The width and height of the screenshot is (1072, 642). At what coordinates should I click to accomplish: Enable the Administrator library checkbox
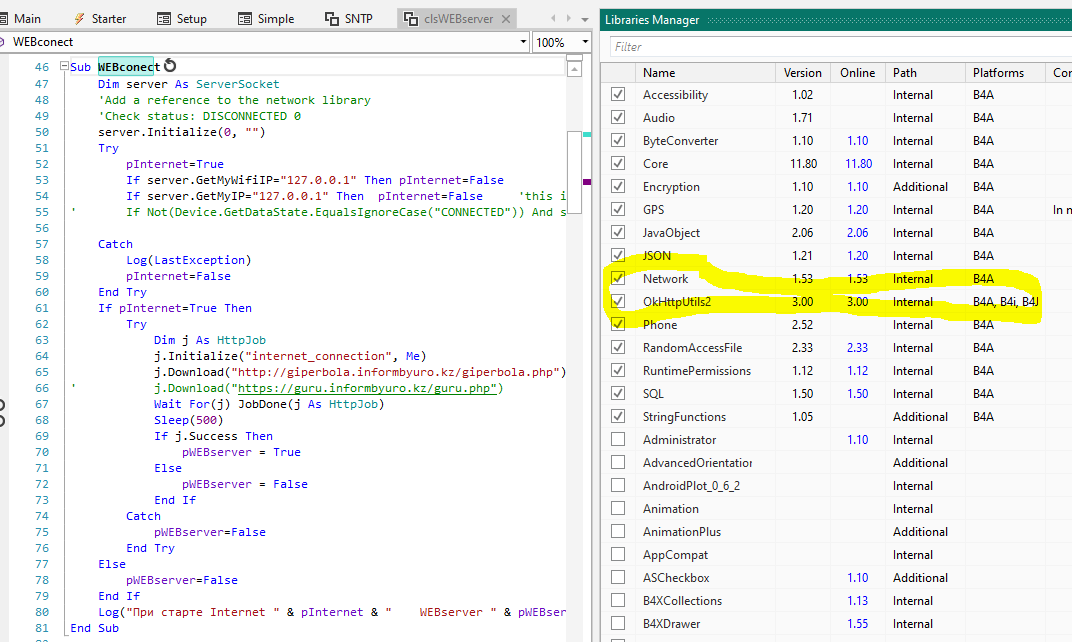pyautogui.click(x=618, y=440)
